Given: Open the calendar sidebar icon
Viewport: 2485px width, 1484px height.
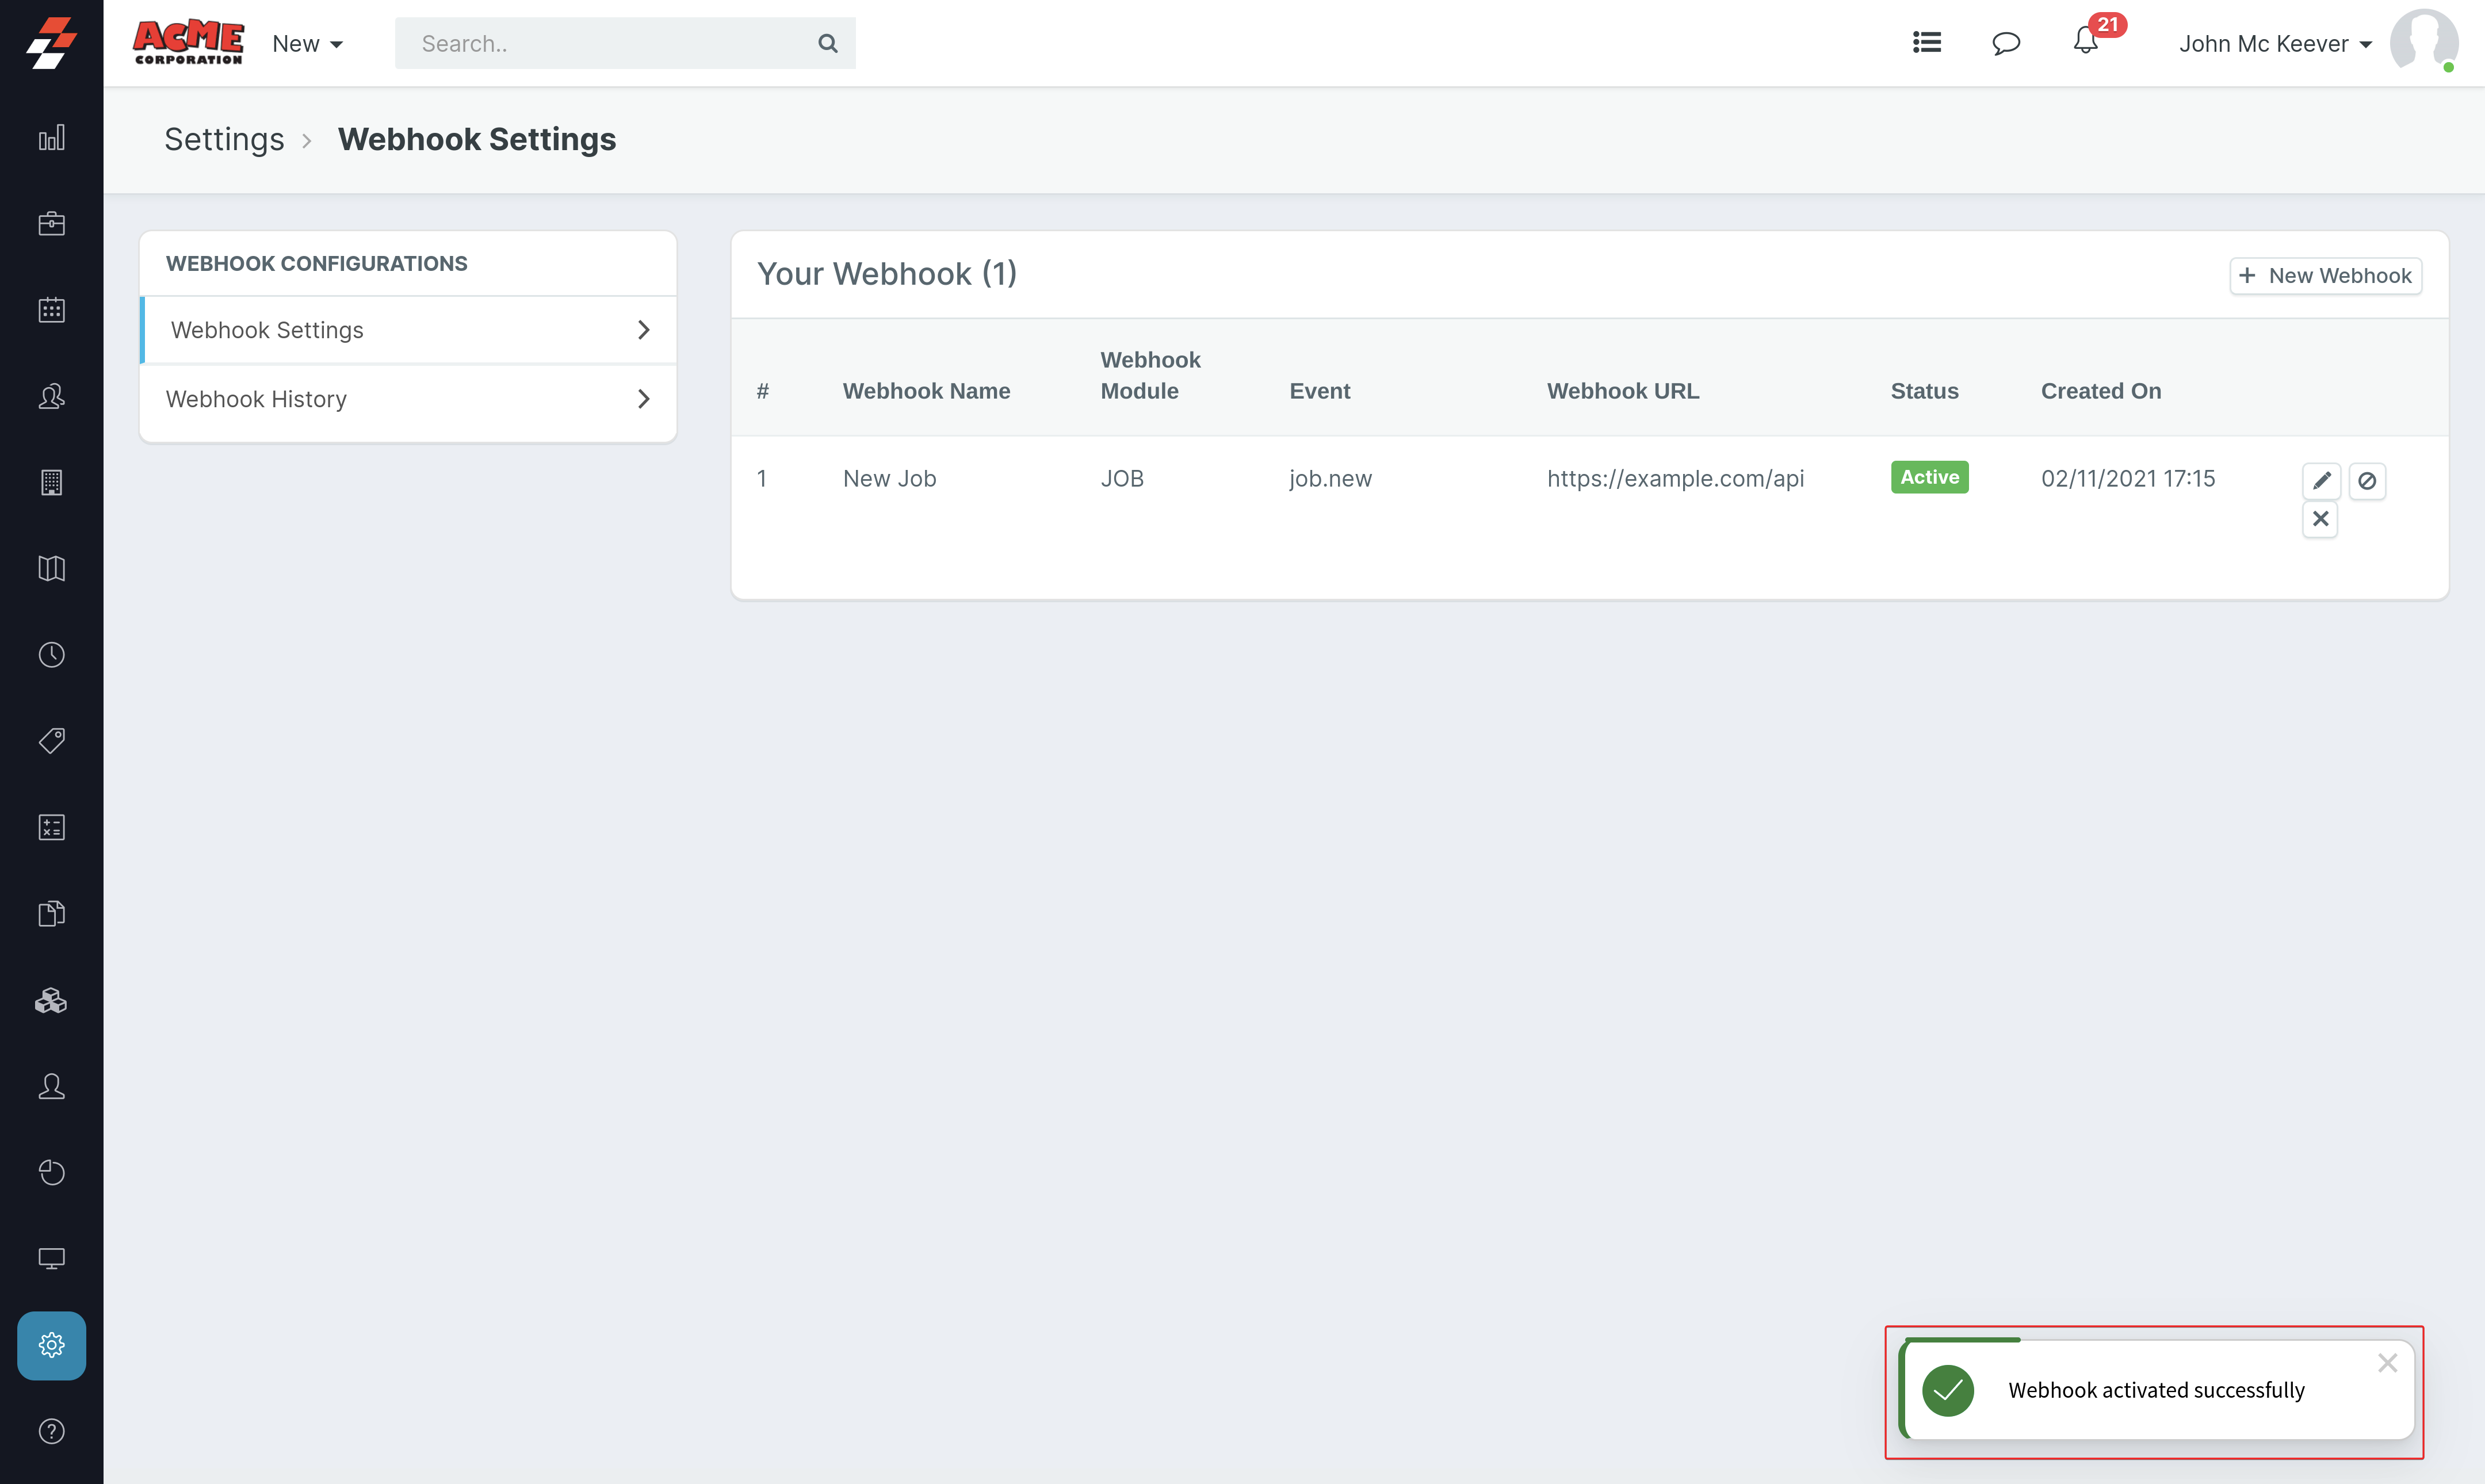Looking at the screenshot, I should tap(51, 310).
